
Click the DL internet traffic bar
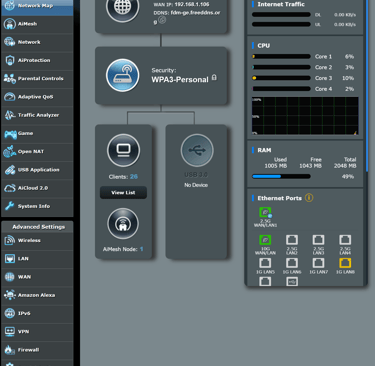tap(281, 15)
